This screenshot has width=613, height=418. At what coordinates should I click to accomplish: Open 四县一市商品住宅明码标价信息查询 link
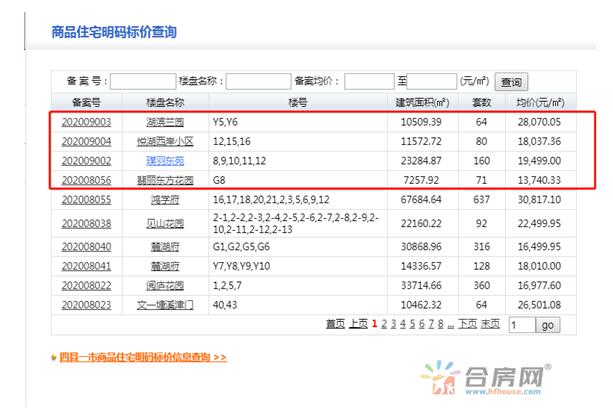coord(142,356)
